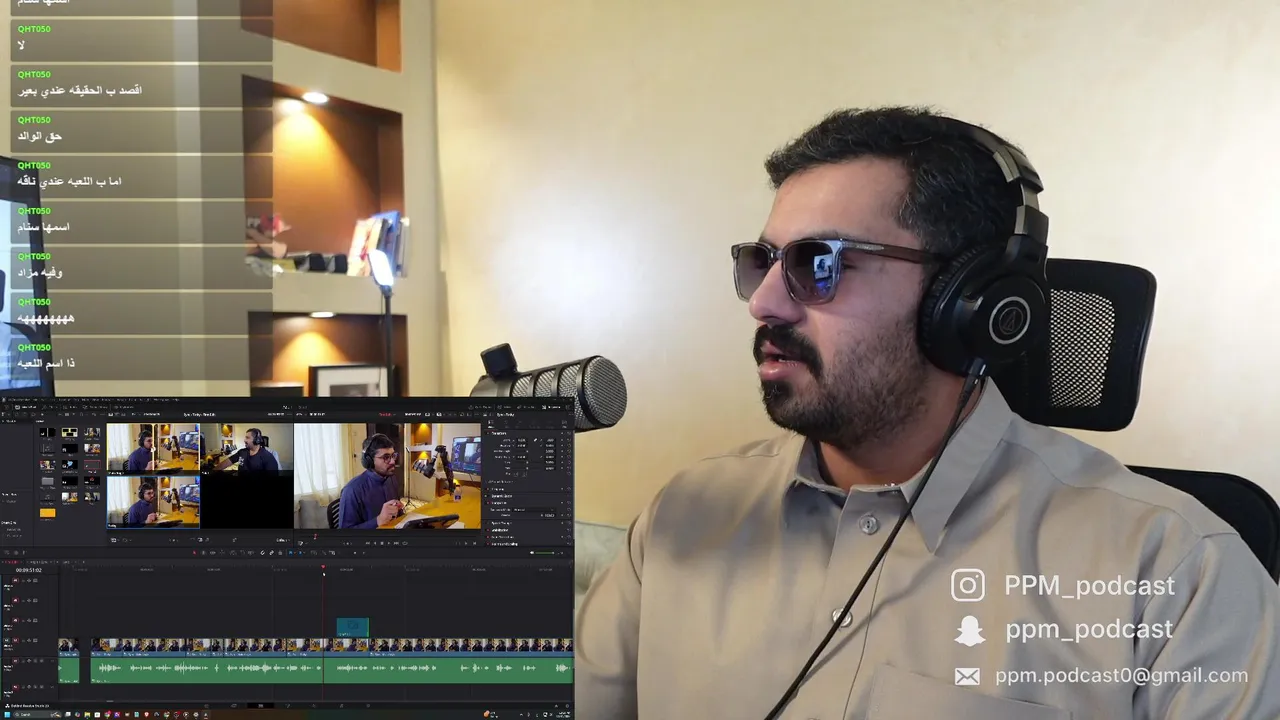Click the timecode 00:09:51:02 field
Image resolution: width=1280 pixels, height=720 pixels.
click(29, 570)
